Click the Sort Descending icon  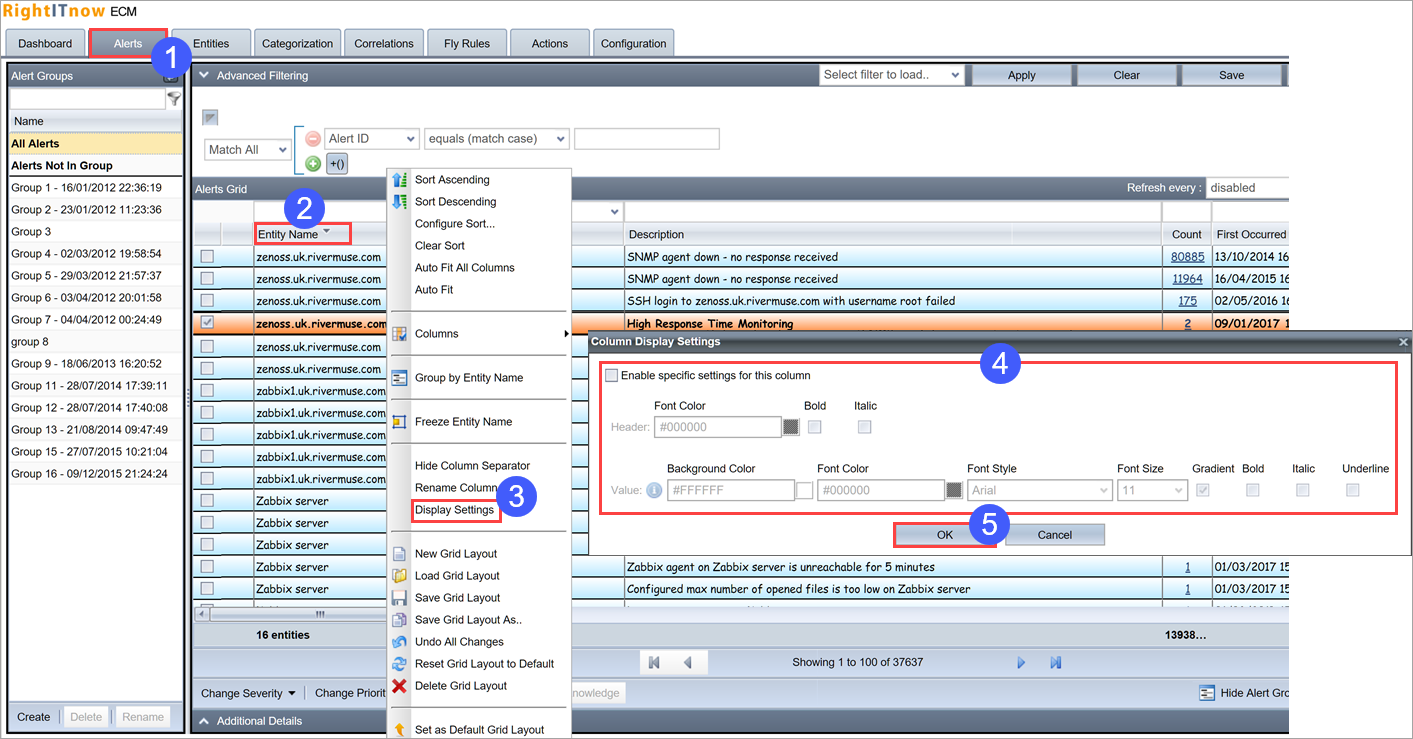click(400, 202)
